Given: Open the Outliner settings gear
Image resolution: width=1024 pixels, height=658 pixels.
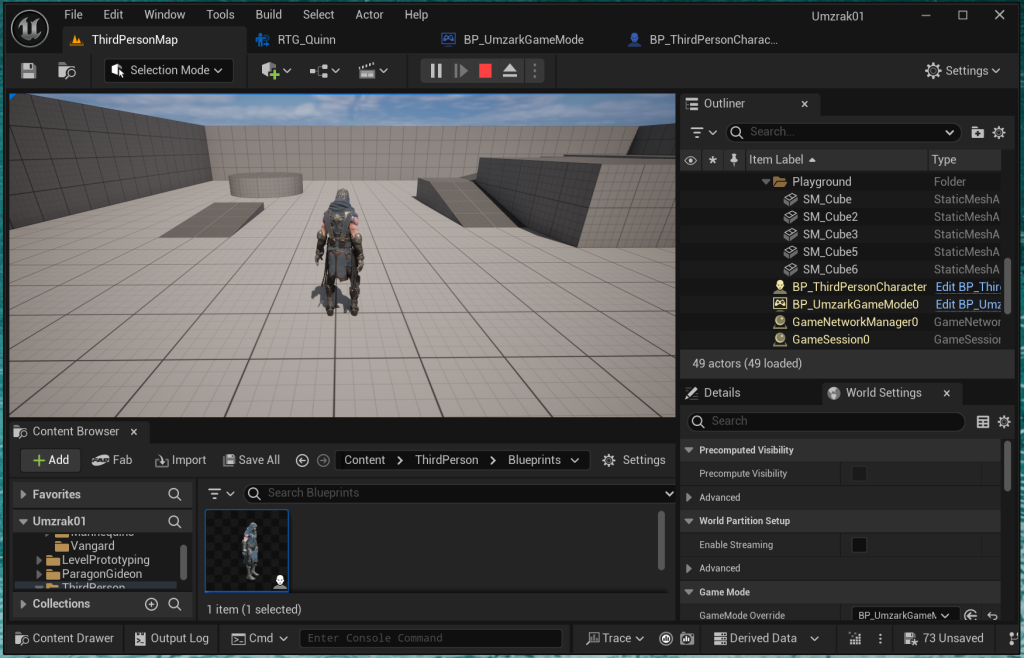Looking at the screenshot, I should [999, 133].
